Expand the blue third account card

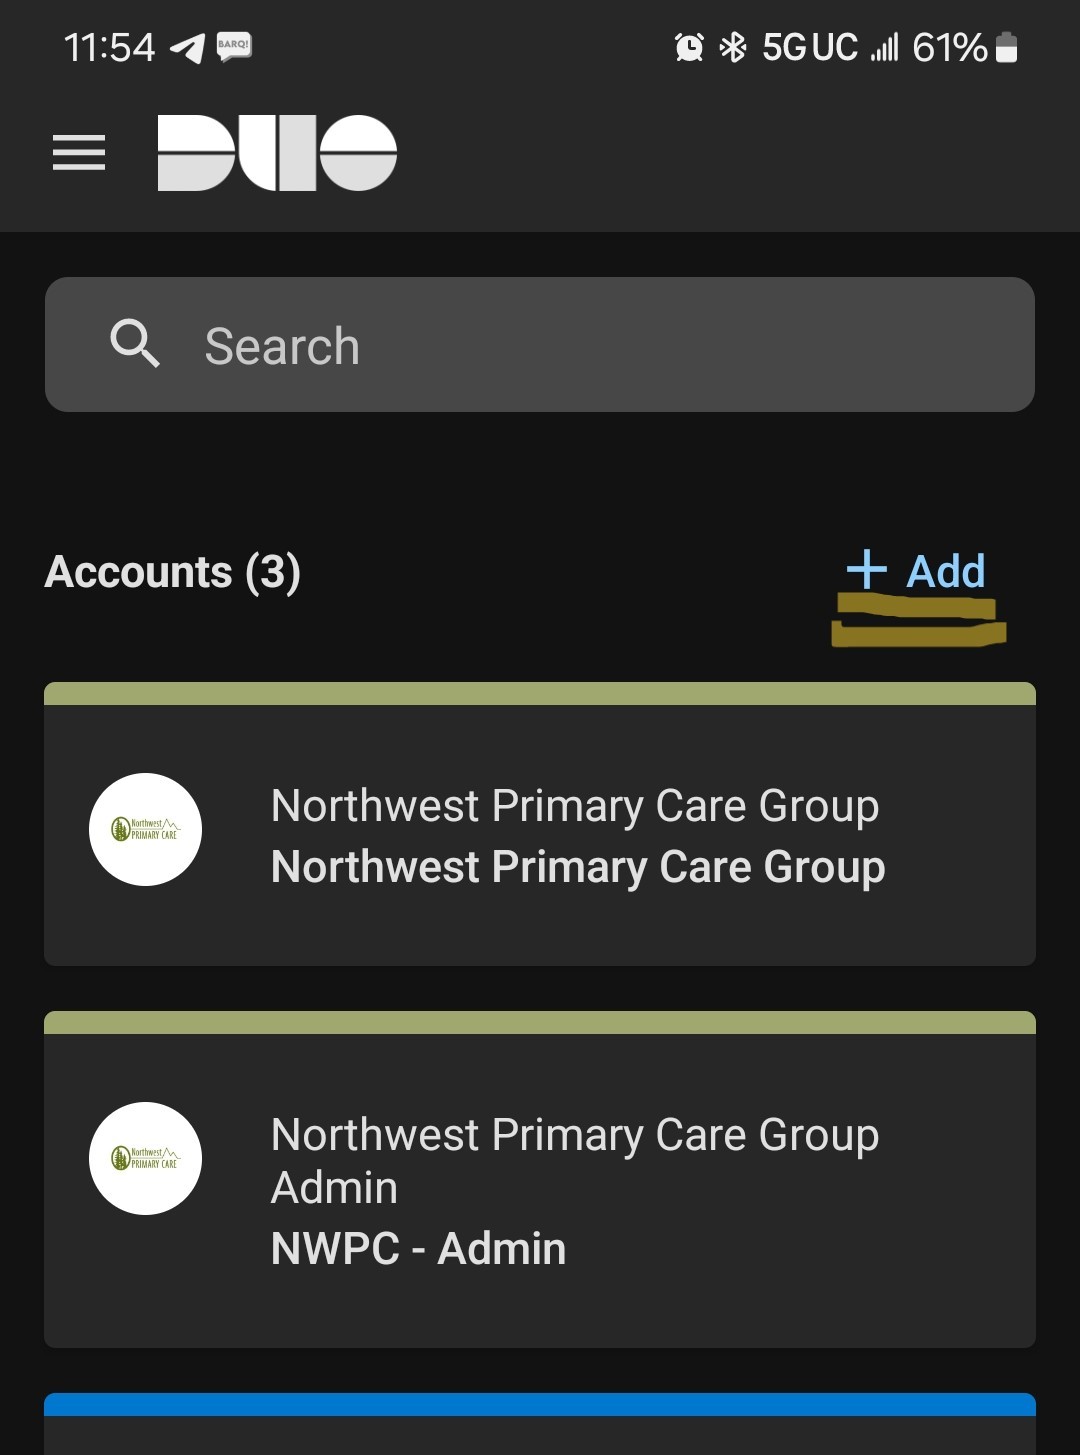click(540, 1424)
